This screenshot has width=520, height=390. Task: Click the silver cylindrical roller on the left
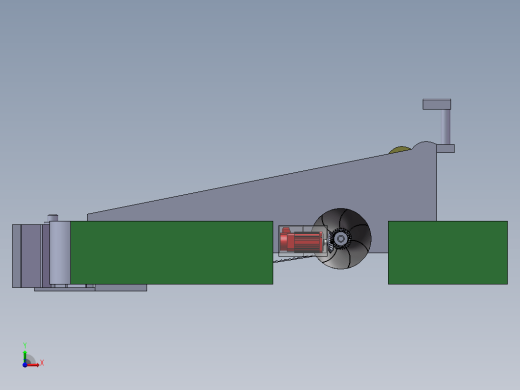60,253
